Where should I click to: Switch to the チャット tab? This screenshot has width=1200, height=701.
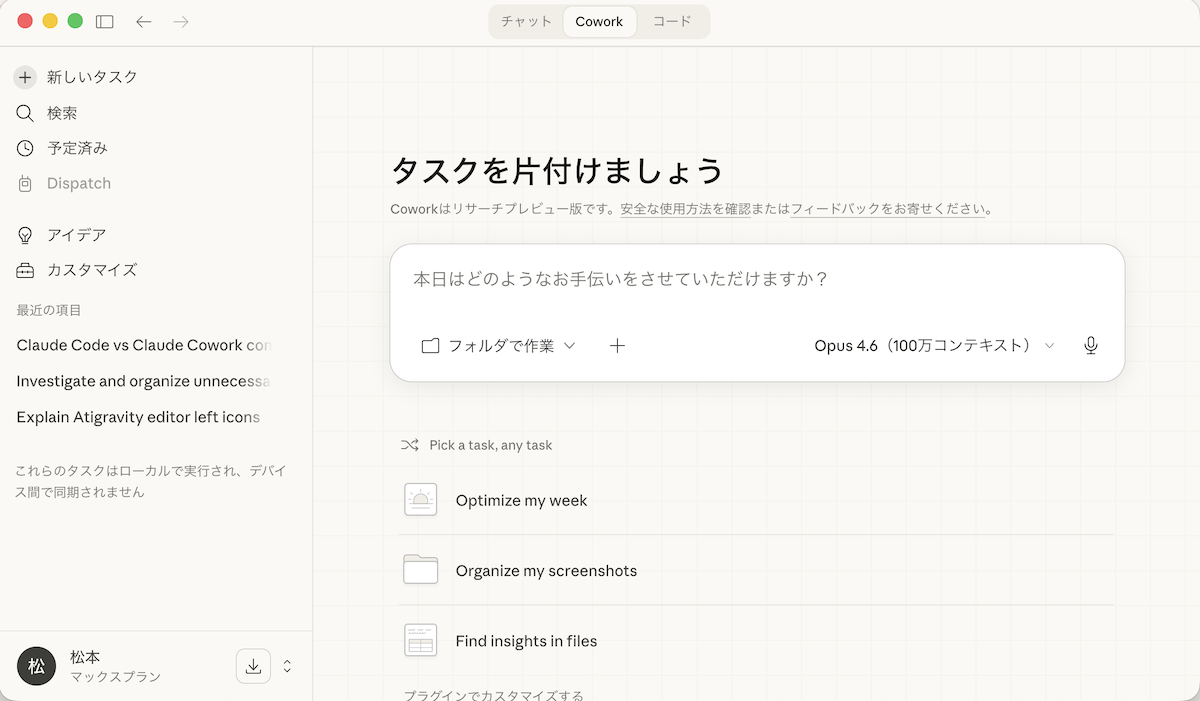pos(526,21)
